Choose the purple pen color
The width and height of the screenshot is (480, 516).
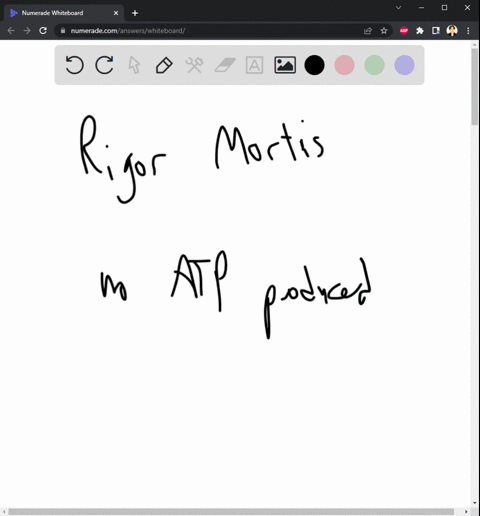point(404,65)
